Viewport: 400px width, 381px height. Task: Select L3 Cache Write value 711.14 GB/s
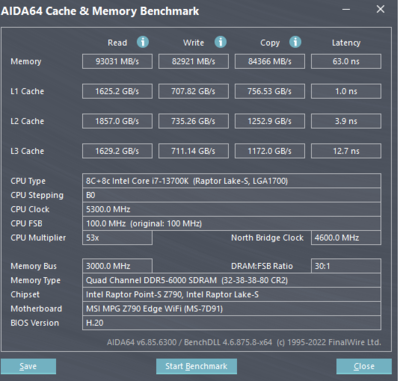pos(193,151)
